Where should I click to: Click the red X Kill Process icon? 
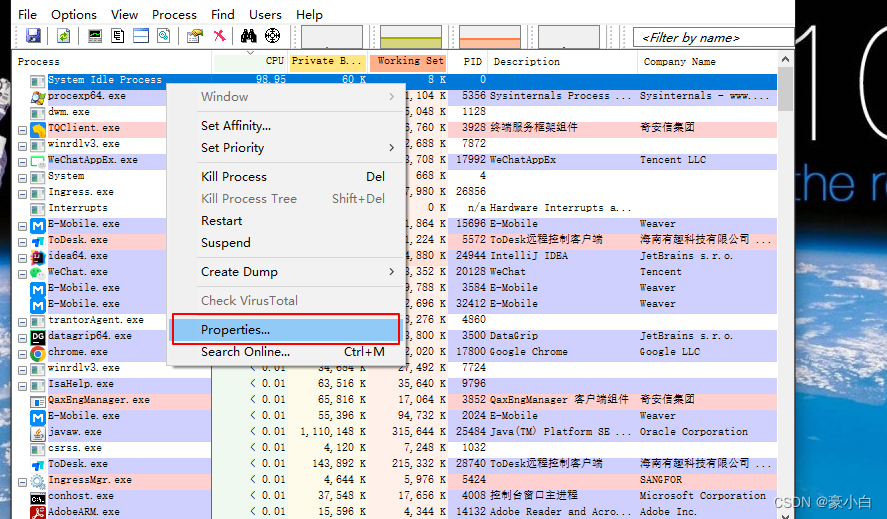[x=219, y=36]
